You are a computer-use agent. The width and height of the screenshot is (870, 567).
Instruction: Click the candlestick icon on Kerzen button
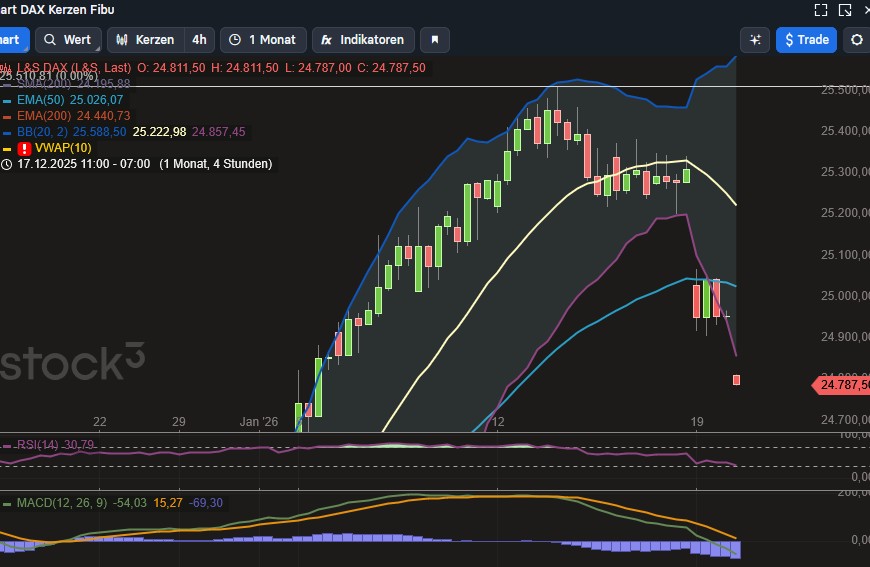[x=122, y=40]
